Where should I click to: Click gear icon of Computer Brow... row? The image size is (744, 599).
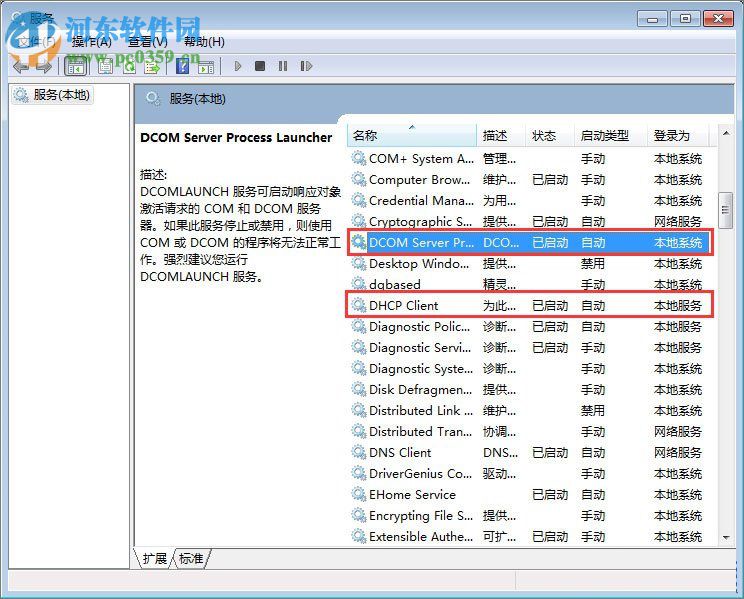pos(359,179)
